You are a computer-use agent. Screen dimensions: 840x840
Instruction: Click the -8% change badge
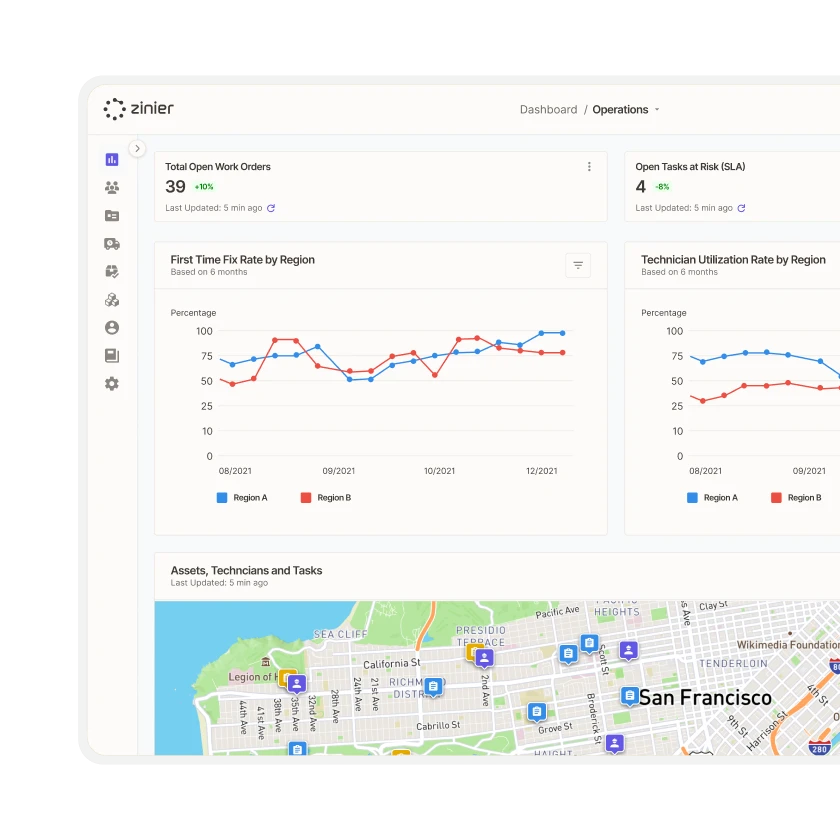[x=663, y=186]
